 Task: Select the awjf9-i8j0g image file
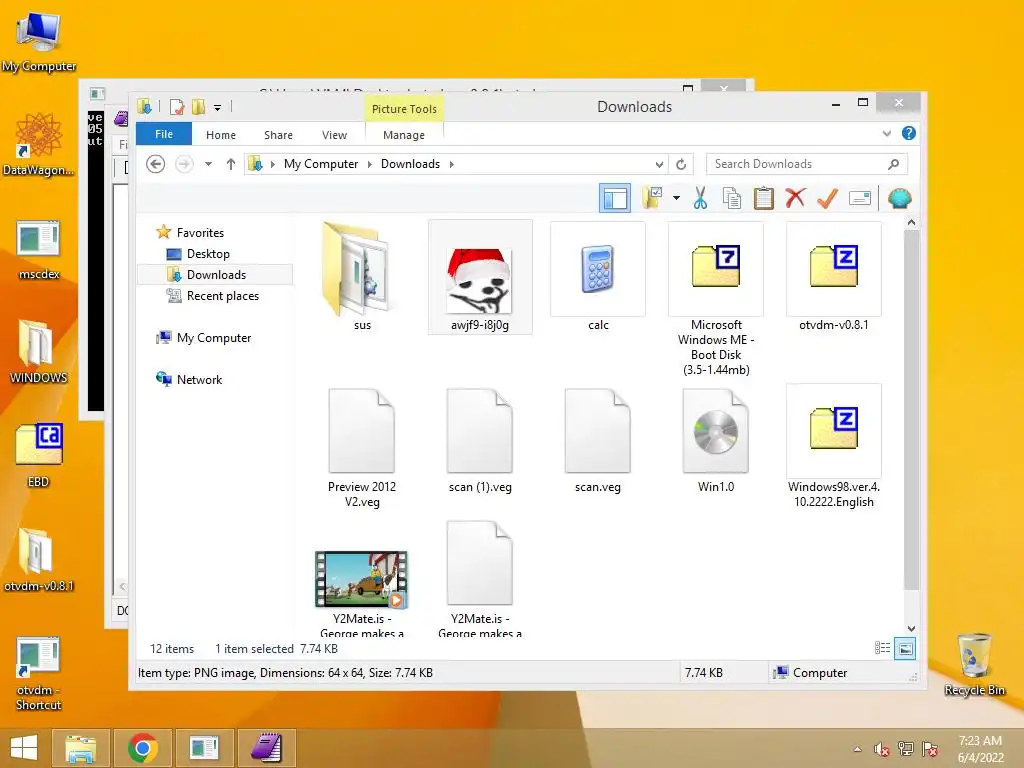tap(480, 276)
